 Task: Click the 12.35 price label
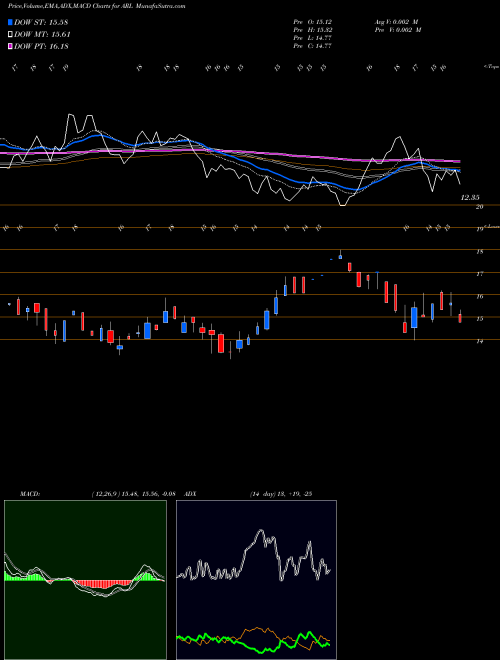471,197
